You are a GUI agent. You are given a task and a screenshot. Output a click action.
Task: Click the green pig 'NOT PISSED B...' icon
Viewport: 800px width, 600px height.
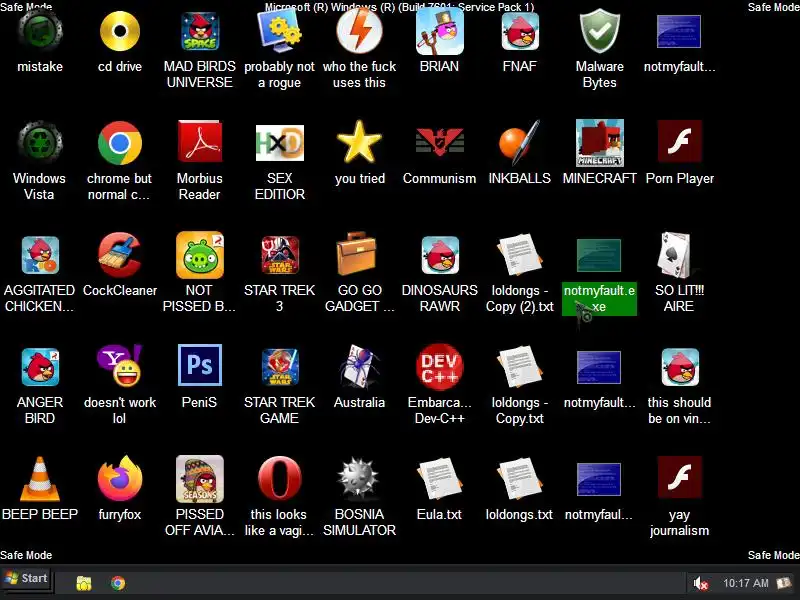(200, 255)
